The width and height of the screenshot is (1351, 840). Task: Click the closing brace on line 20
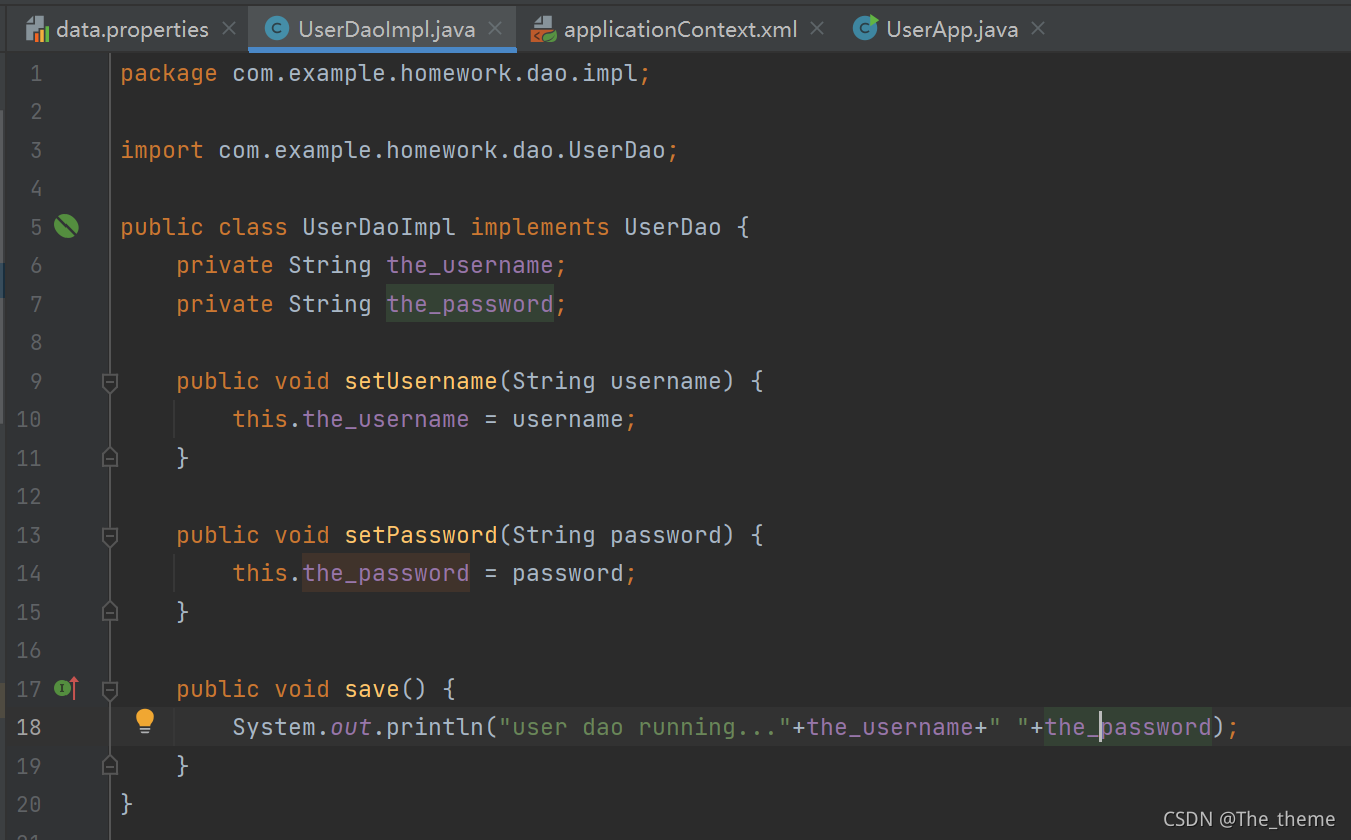126,804
